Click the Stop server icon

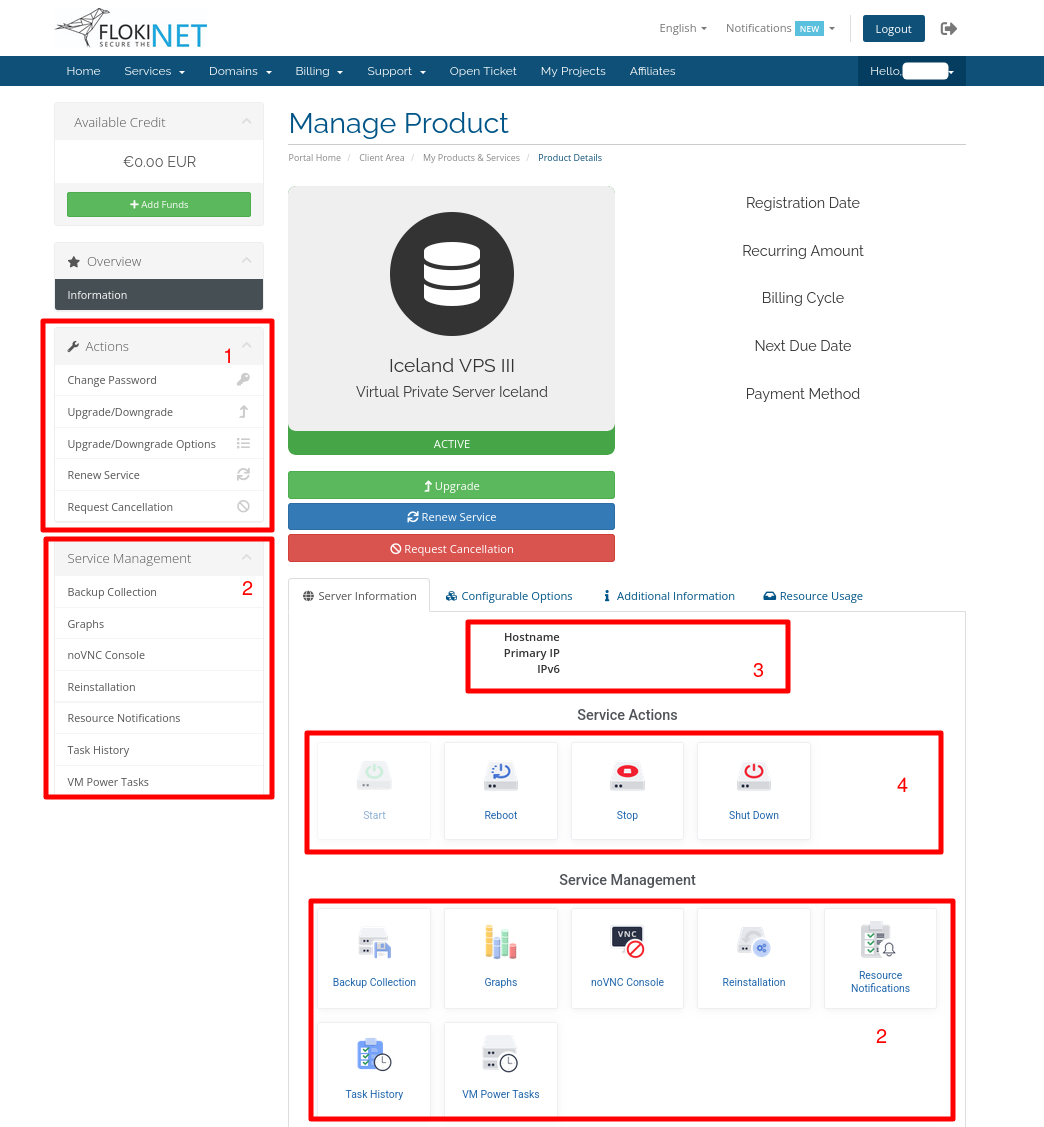pos(627,776)
